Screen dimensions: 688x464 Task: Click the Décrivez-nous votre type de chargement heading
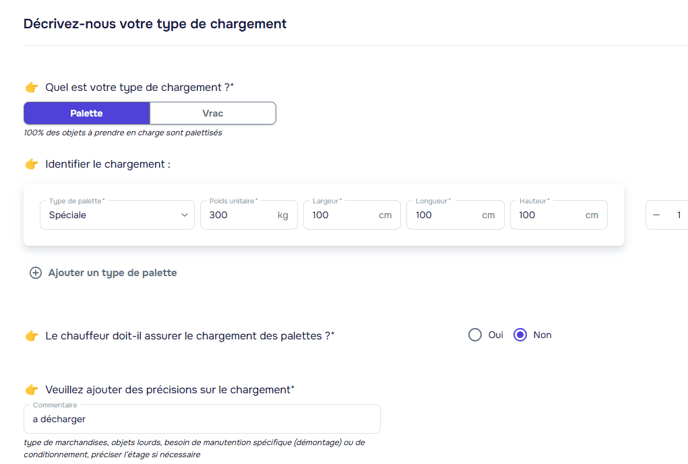155,23
